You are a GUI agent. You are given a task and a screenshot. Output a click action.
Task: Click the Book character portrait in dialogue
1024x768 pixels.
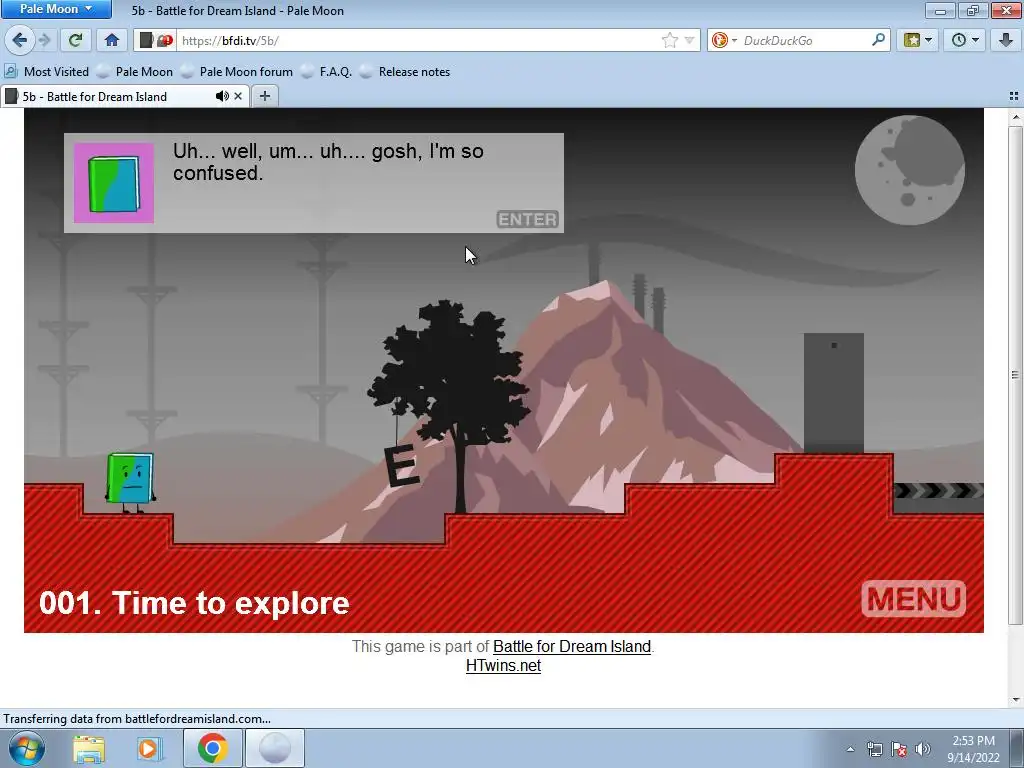click(114, 184)
